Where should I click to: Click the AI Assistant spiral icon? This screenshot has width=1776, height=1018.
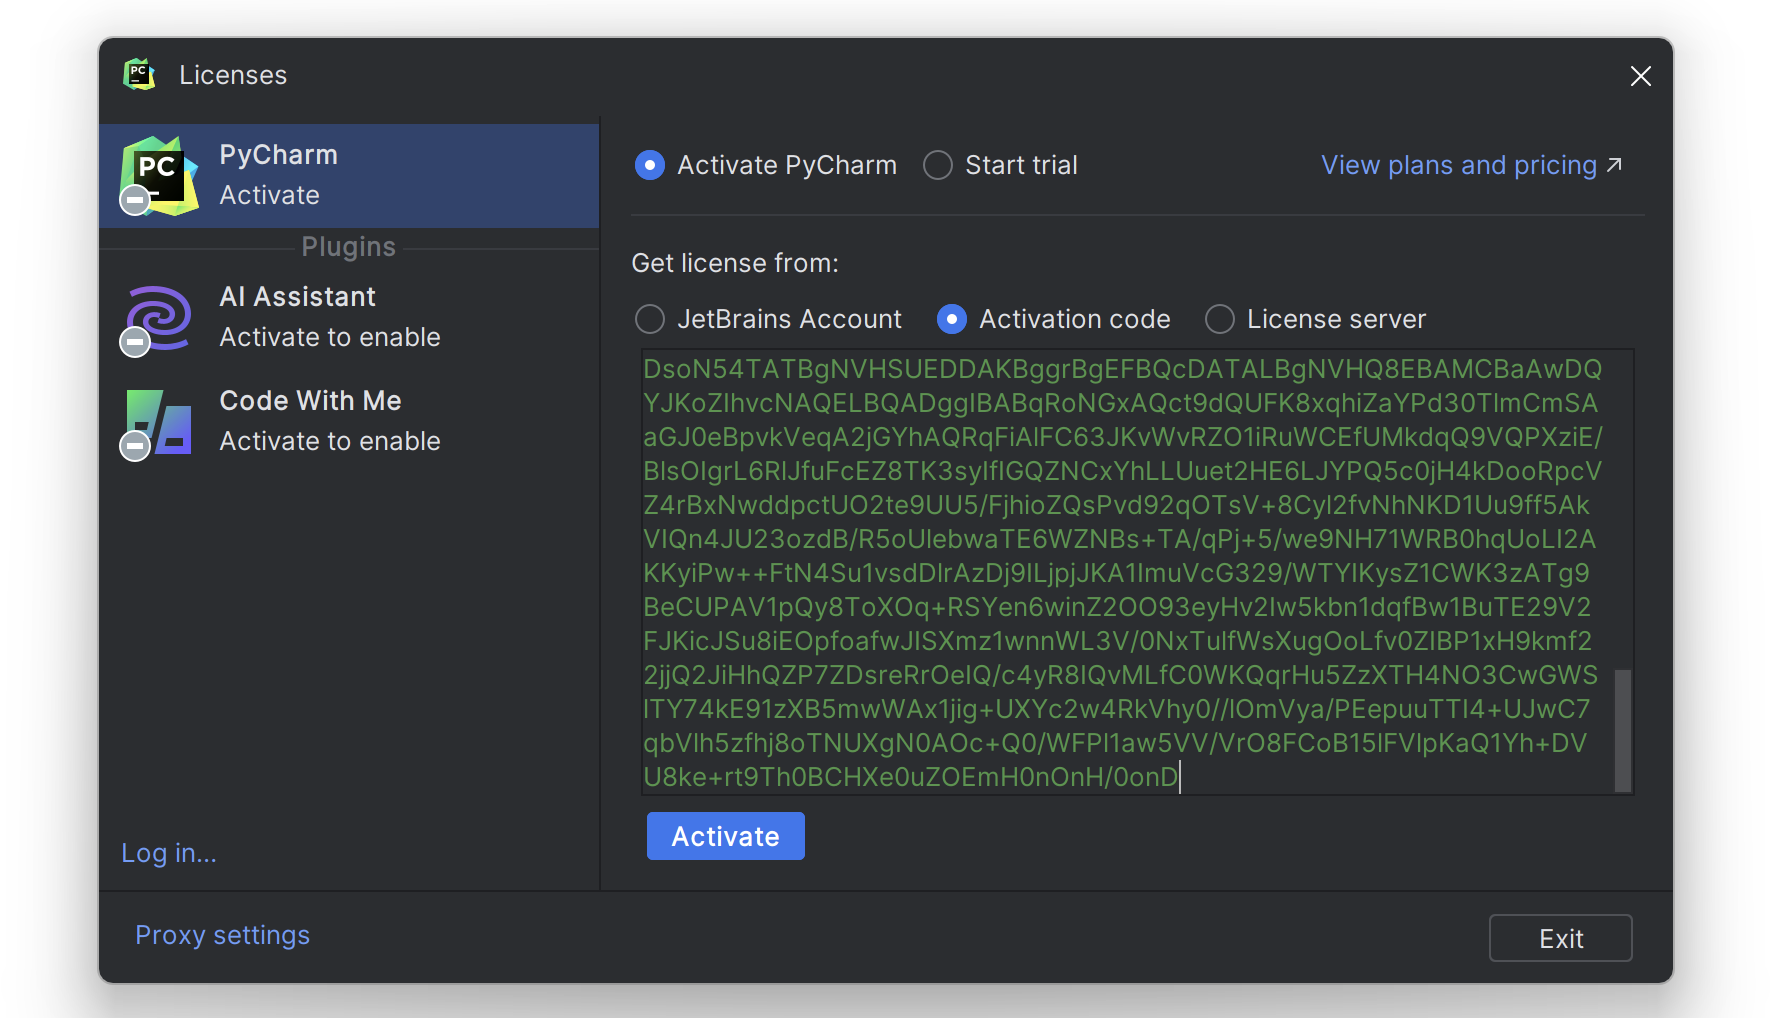[158, 319]
